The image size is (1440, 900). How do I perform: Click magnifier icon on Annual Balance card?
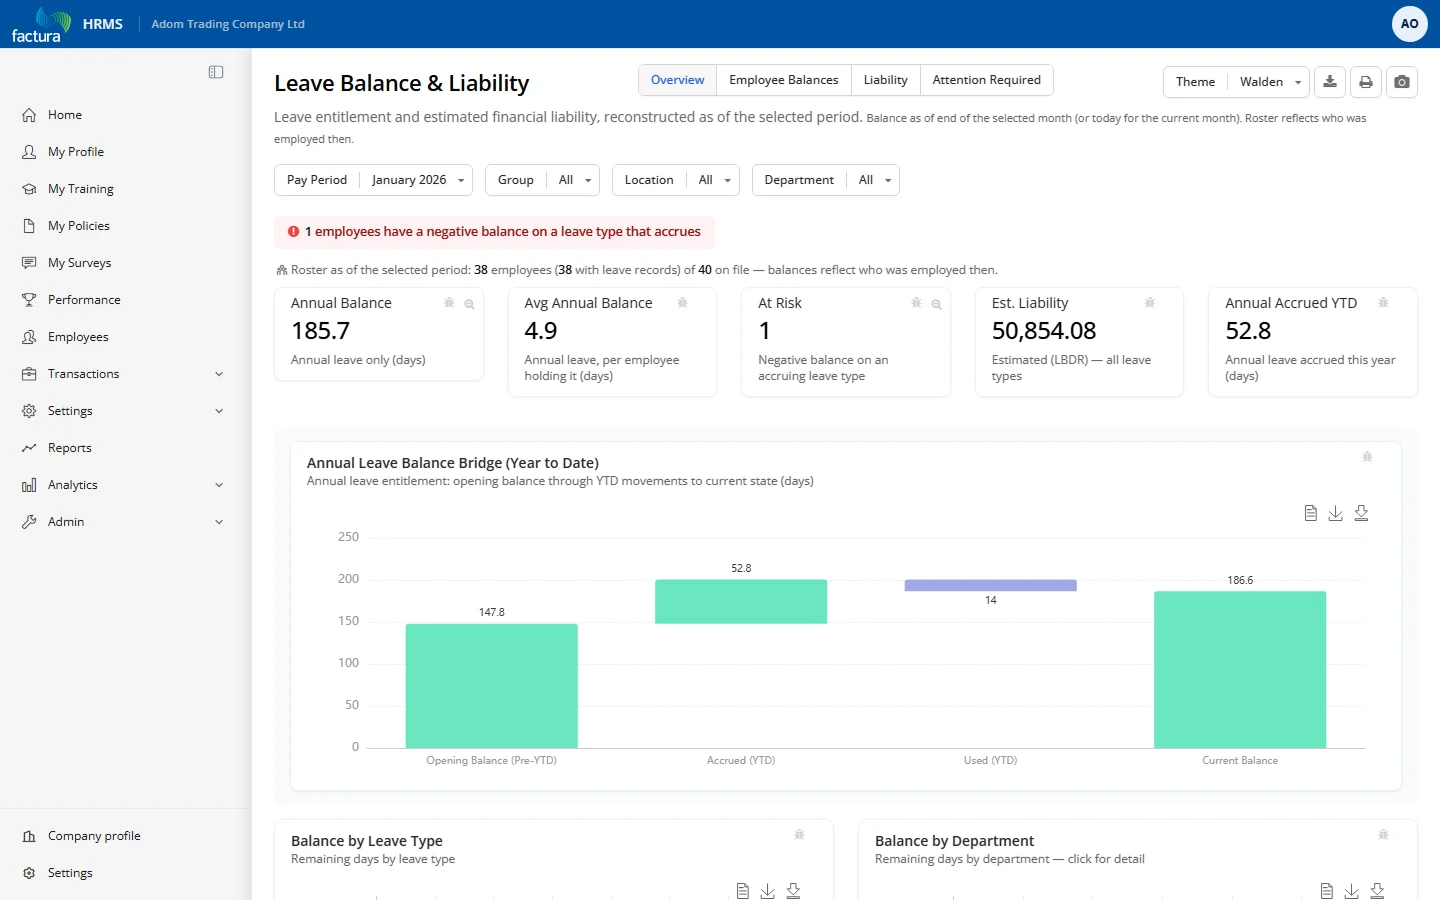click(x=469, y=304)
